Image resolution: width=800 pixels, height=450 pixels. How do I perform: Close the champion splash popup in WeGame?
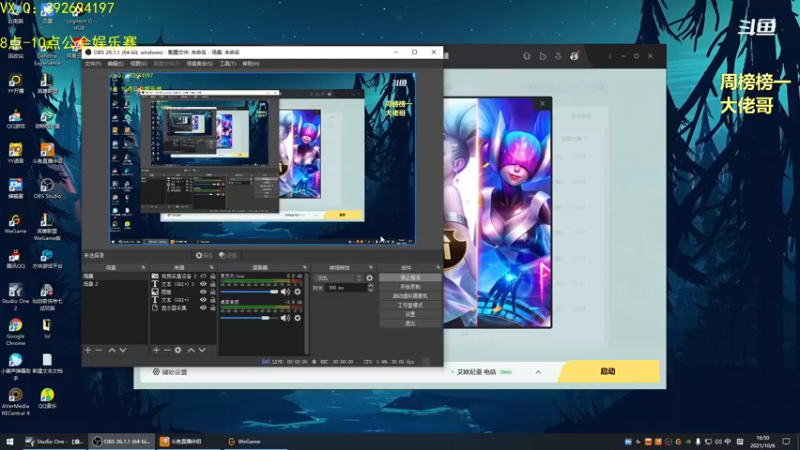click(542, 104)
